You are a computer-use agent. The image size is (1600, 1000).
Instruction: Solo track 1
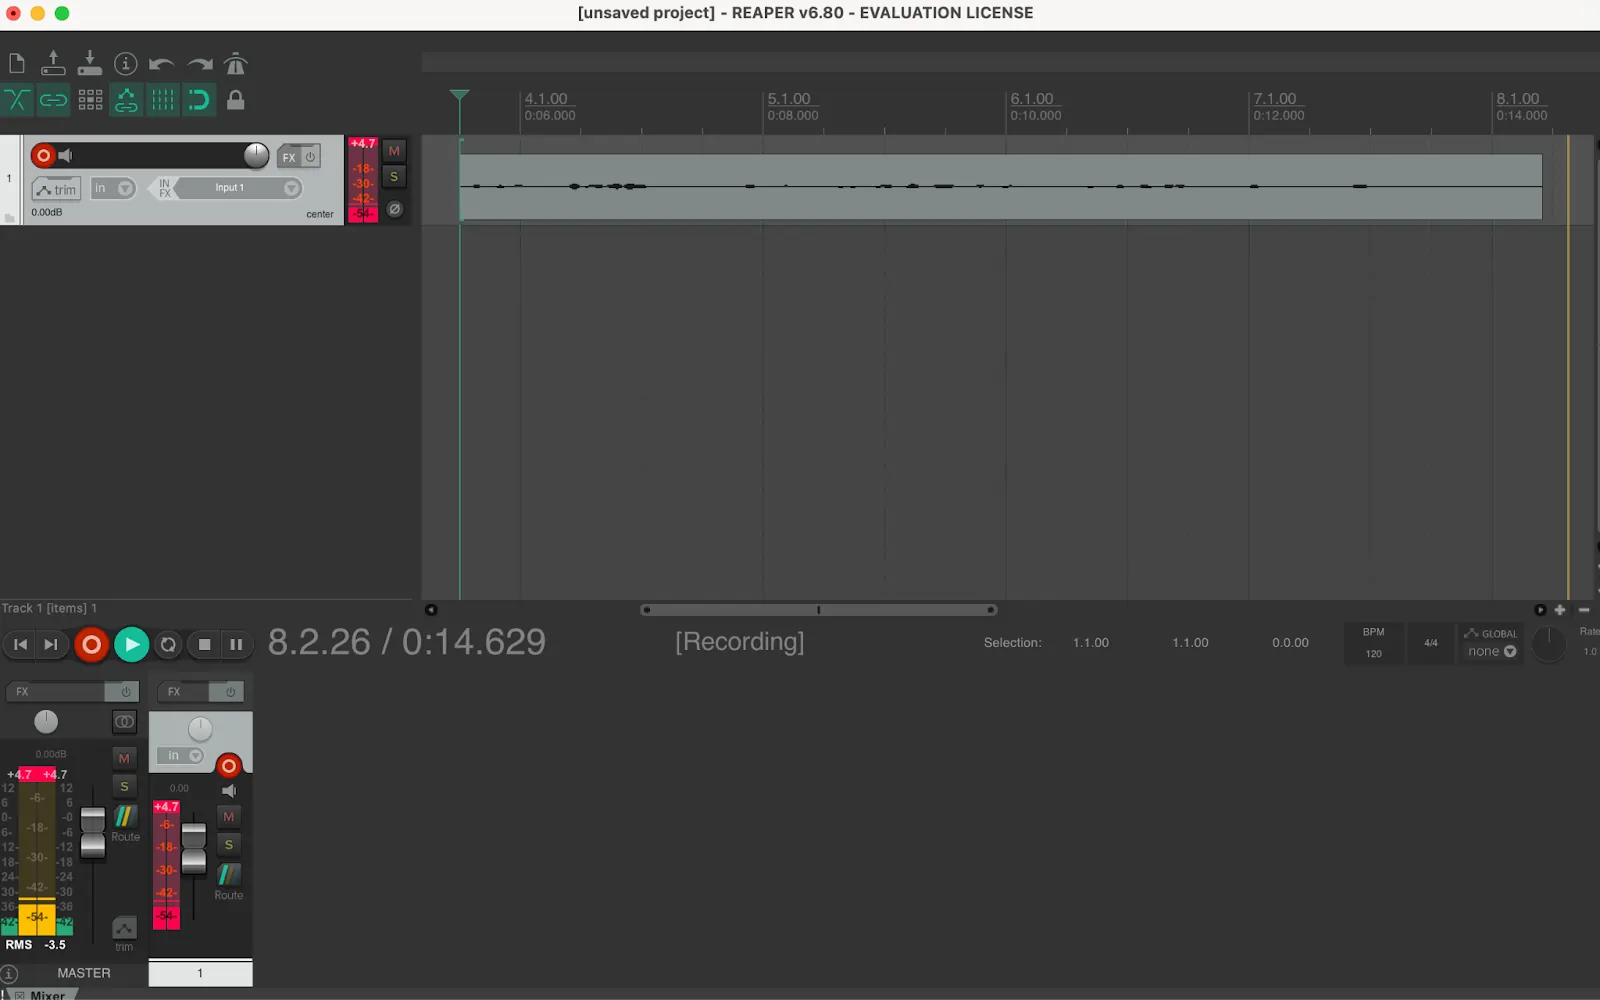tap(393, 176)
